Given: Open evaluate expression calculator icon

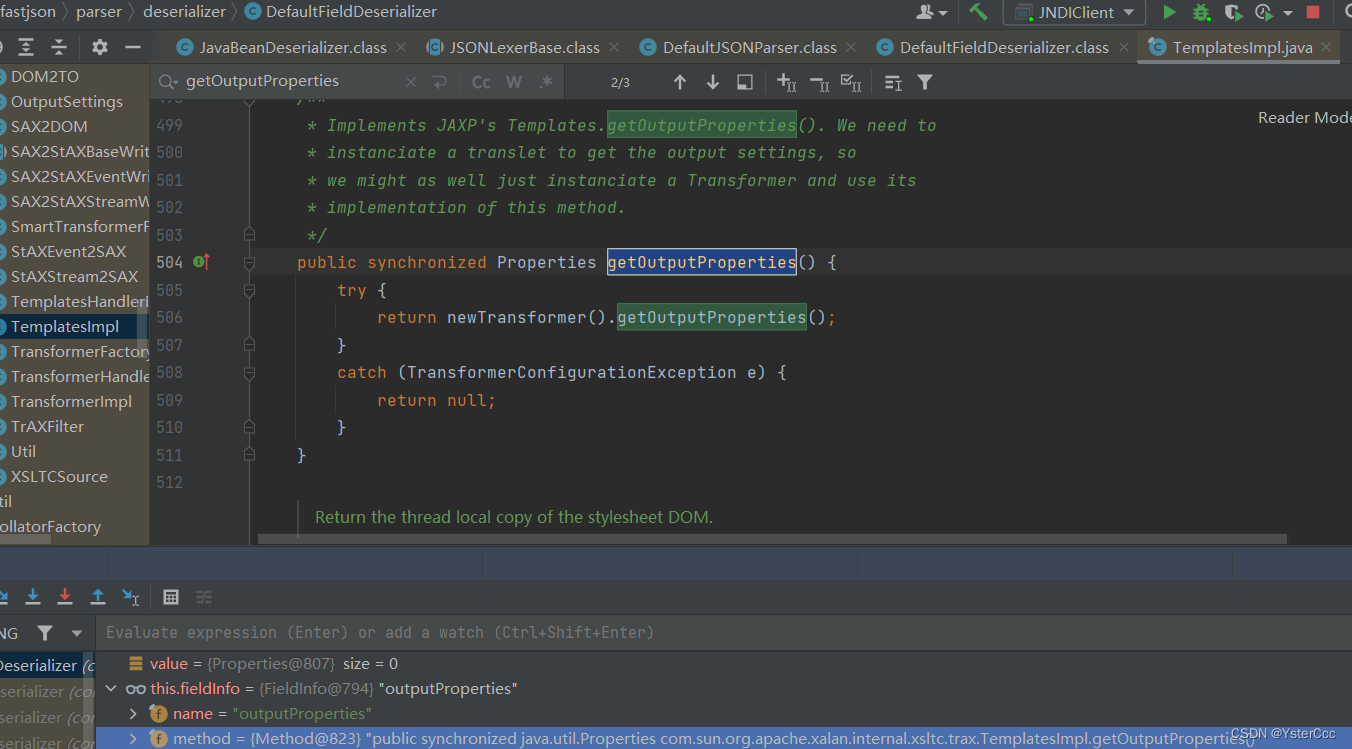Looking at the screenshot, I should [x=171, y=597].
